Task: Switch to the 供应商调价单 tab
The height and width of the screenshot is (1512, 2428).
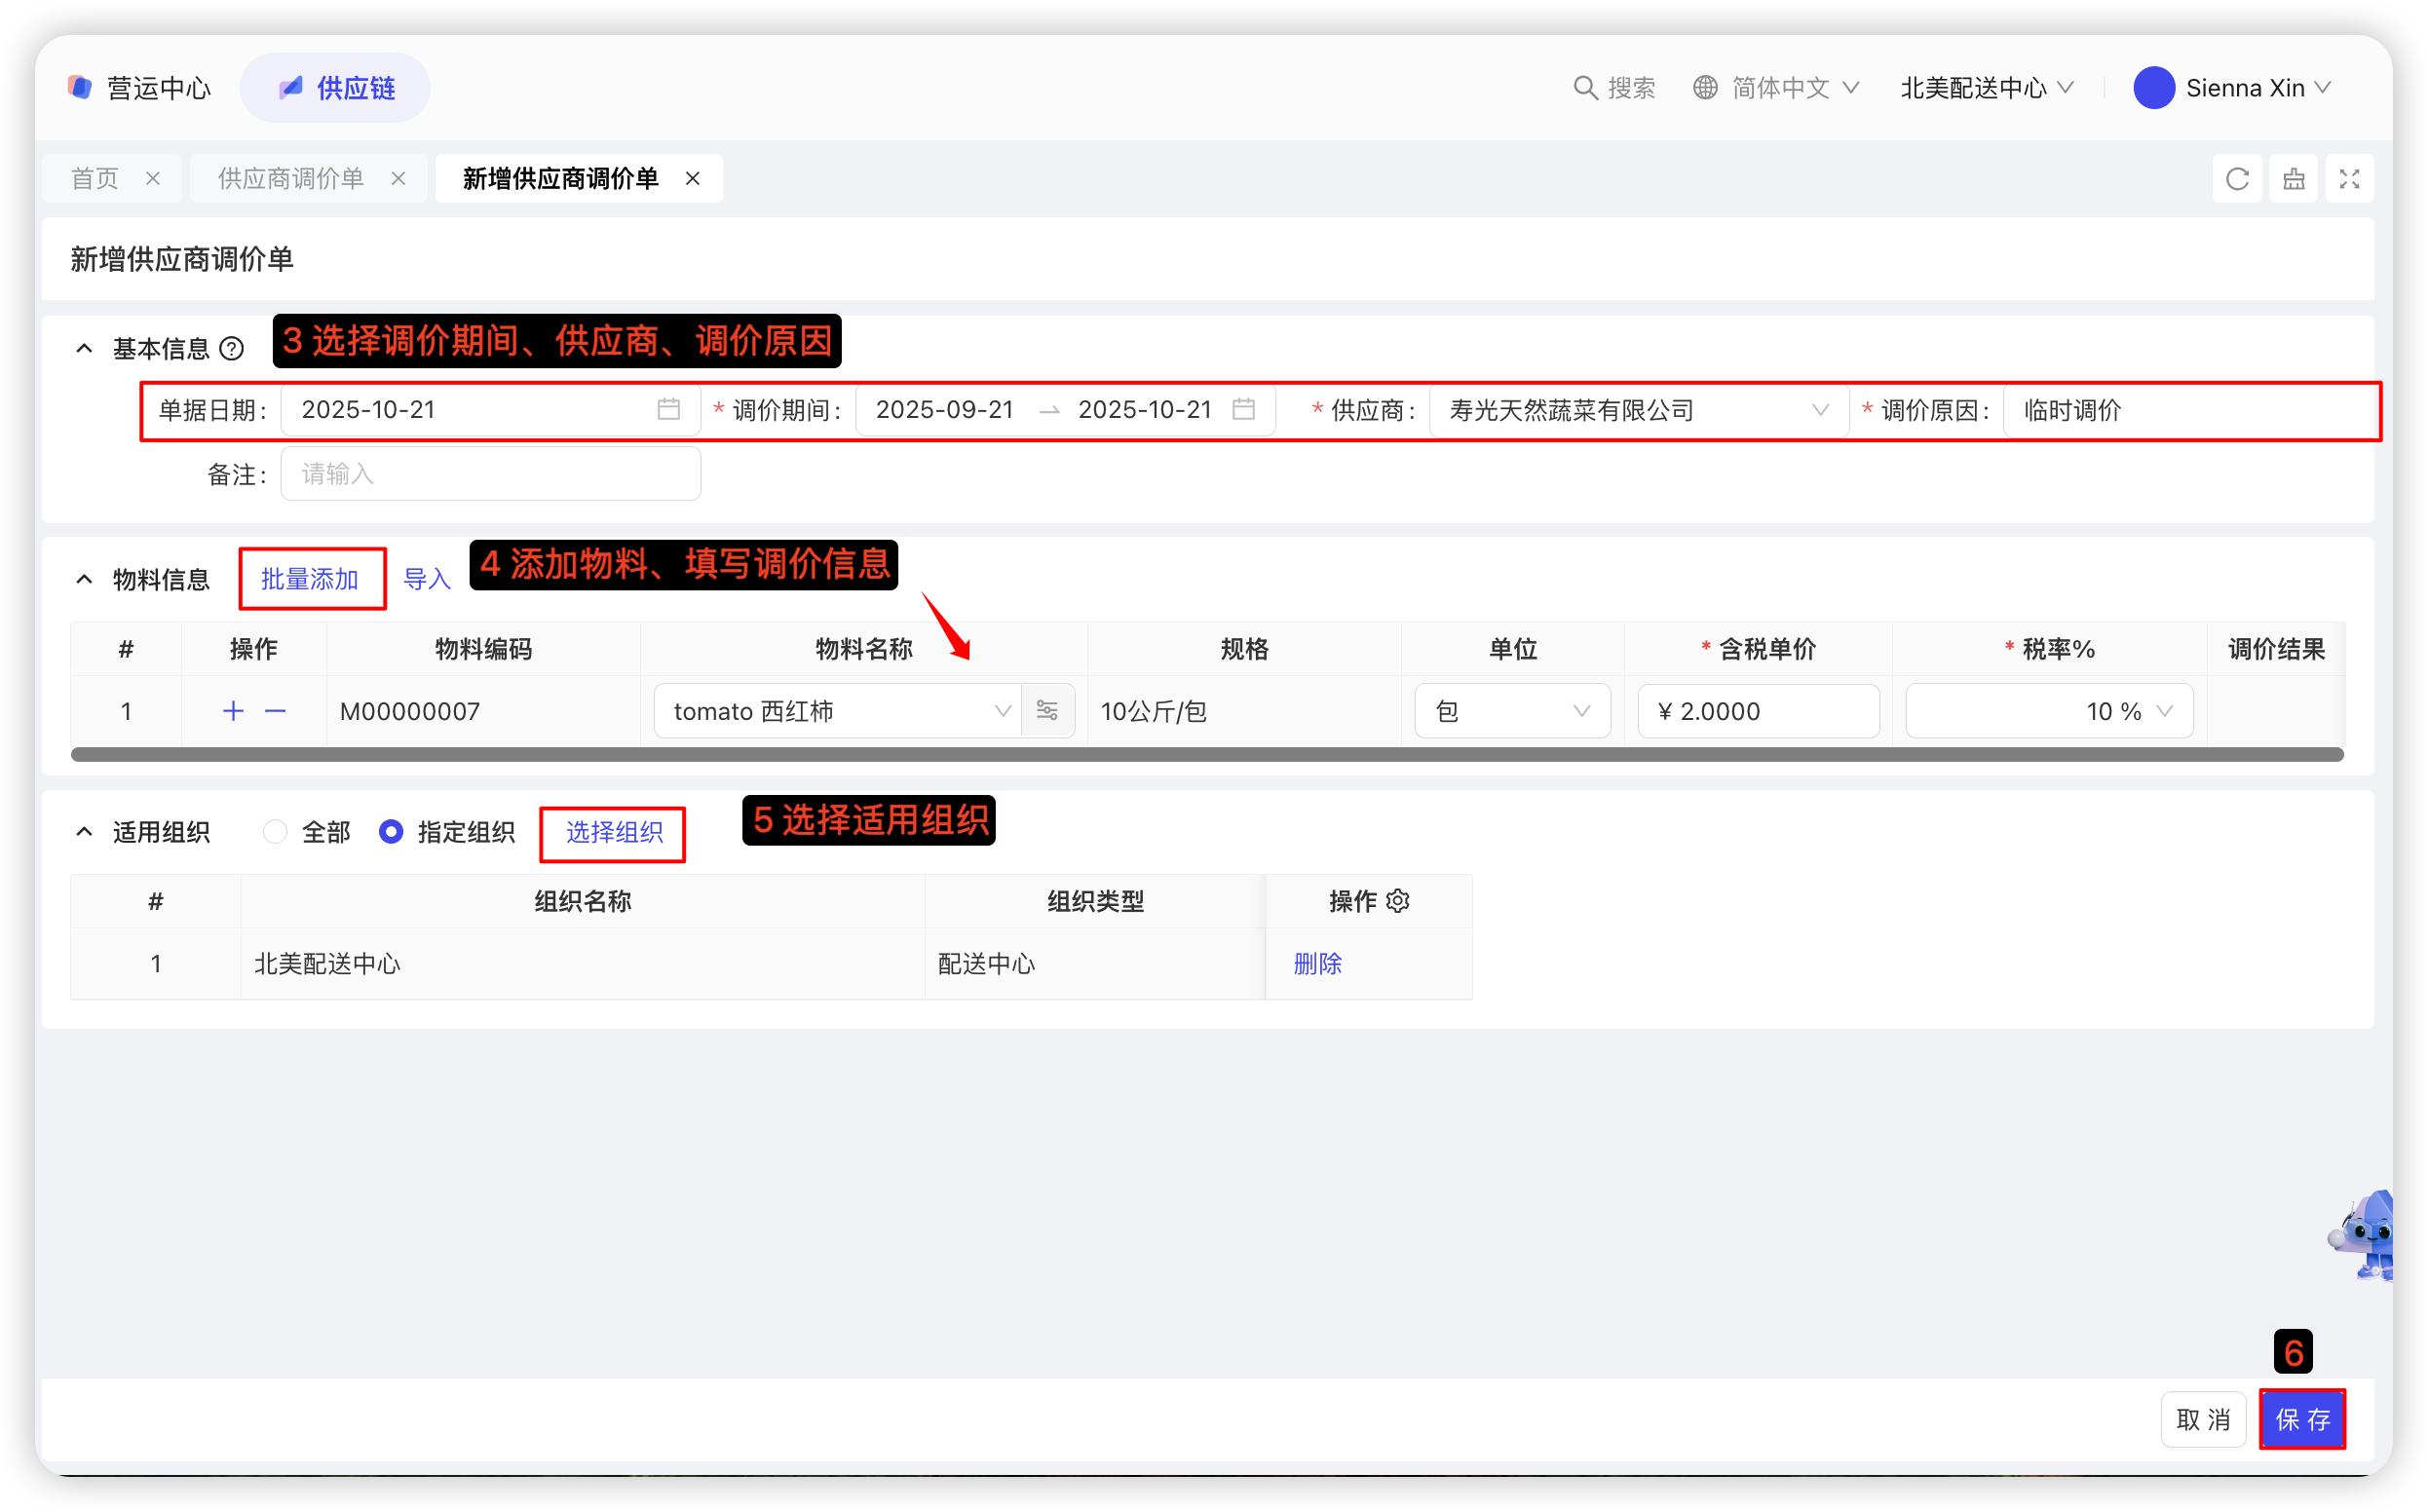Action: (291, 179)
